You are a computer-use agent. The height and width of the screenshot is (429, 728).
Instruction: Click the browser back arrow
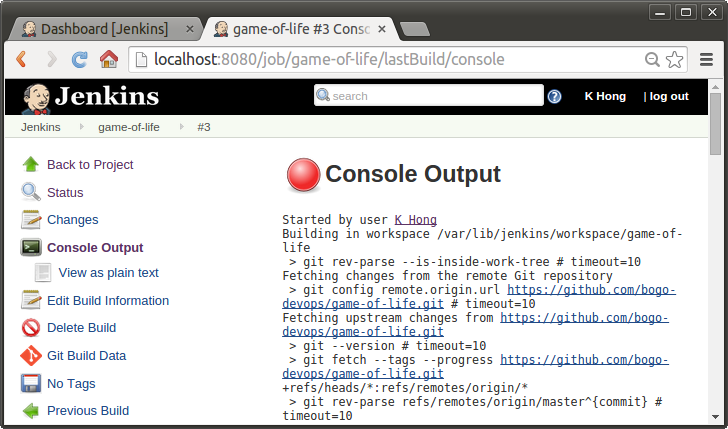click(x=21, y=59)
